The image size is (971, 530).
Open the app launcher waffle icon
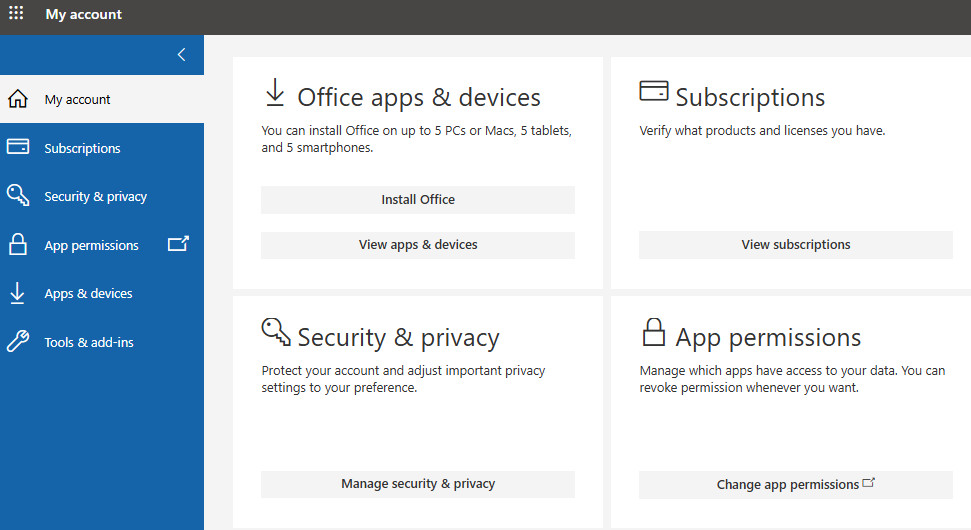16,13
